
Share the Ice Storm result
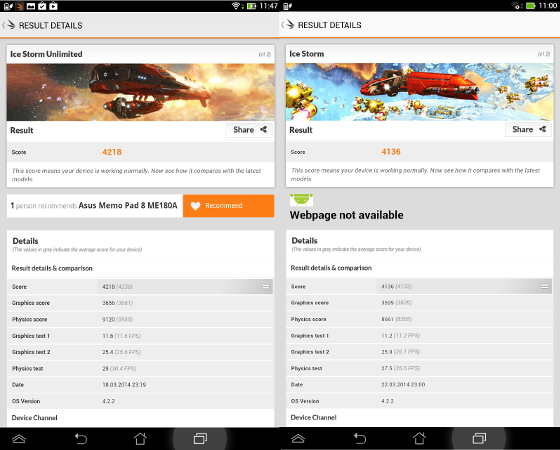(x=528, y=129)
